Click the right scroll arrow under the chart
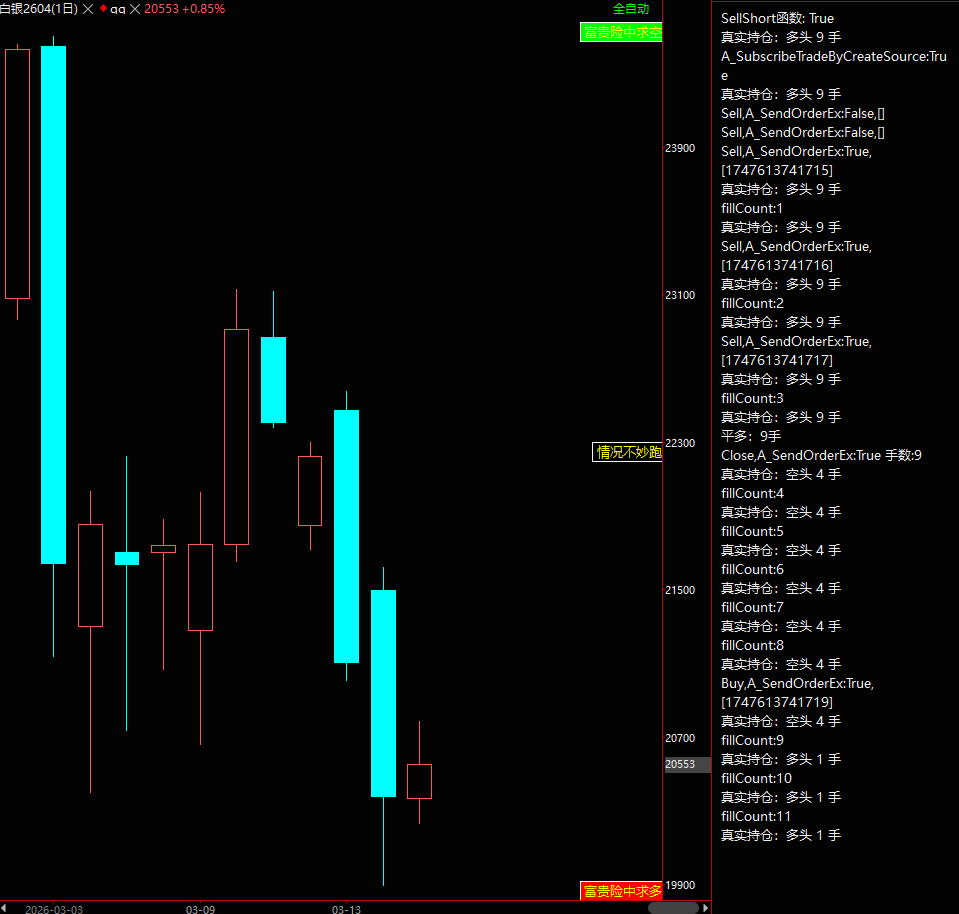Viewport: 959px width, 914px height. coord(706,908)
